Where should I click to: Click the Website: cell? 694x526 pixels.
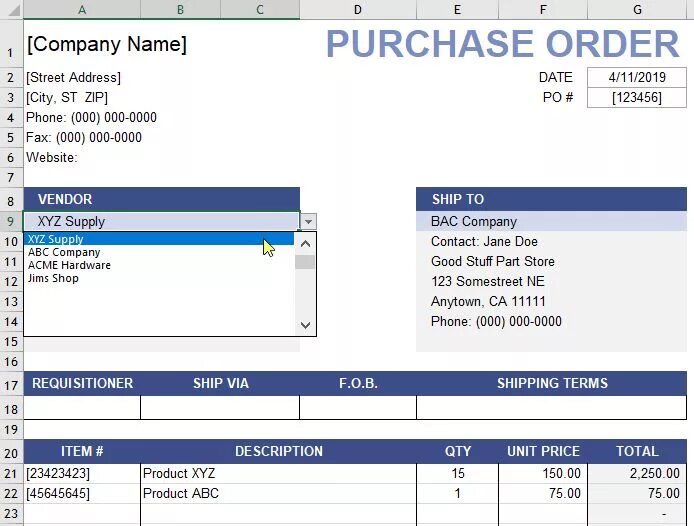click(52, 157)
